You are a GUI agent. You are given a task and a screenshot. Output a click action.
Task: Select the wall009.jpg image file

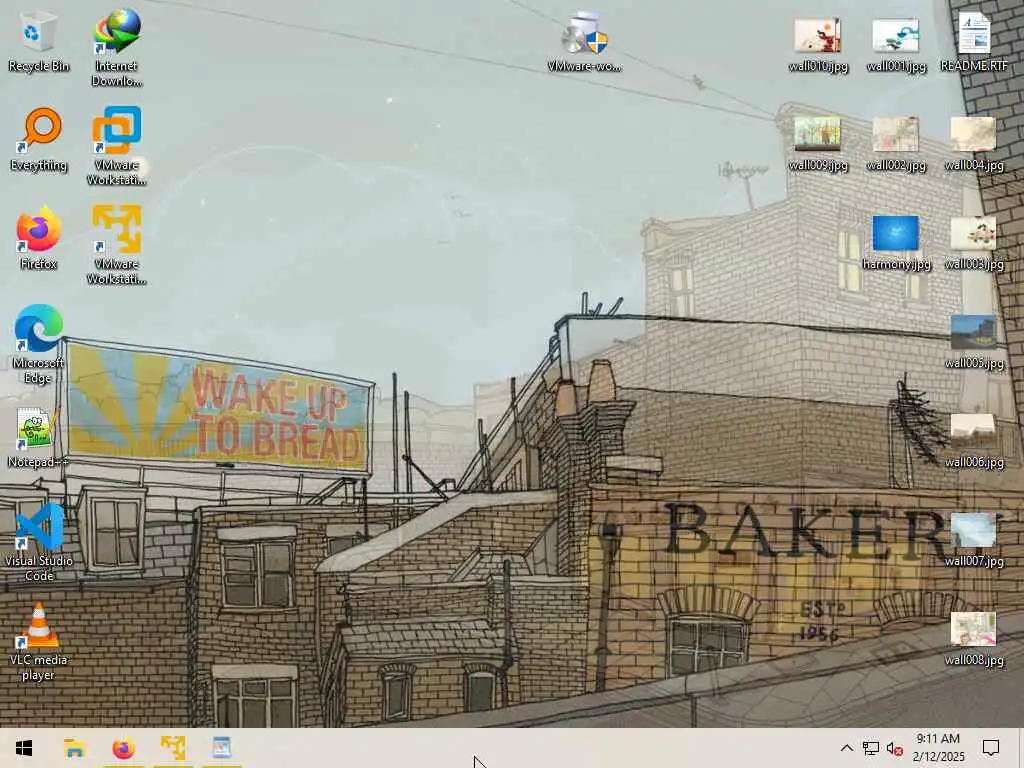(x=818, y=144)
